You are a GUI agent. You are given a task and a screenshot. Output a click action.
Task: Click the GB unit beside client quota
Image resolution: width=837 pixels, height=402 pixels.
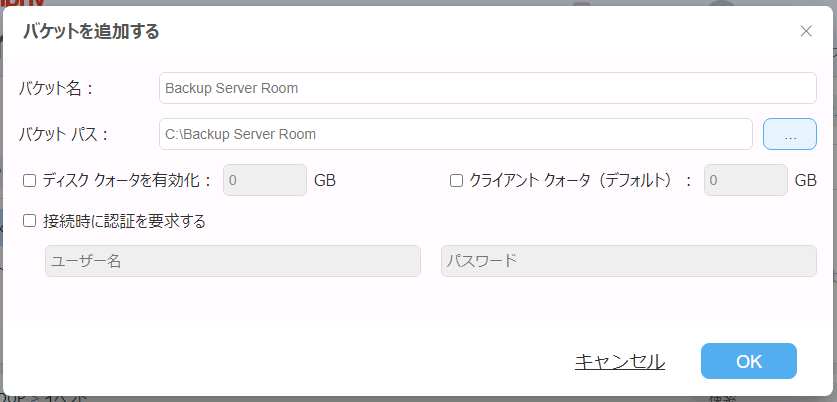(805, 181)
